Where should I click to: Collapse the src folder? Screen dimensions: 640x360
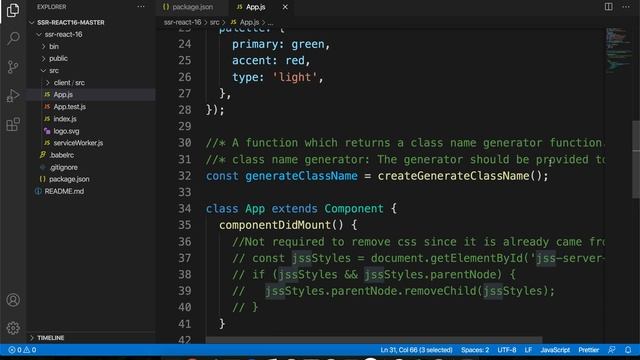click(54, 71)
